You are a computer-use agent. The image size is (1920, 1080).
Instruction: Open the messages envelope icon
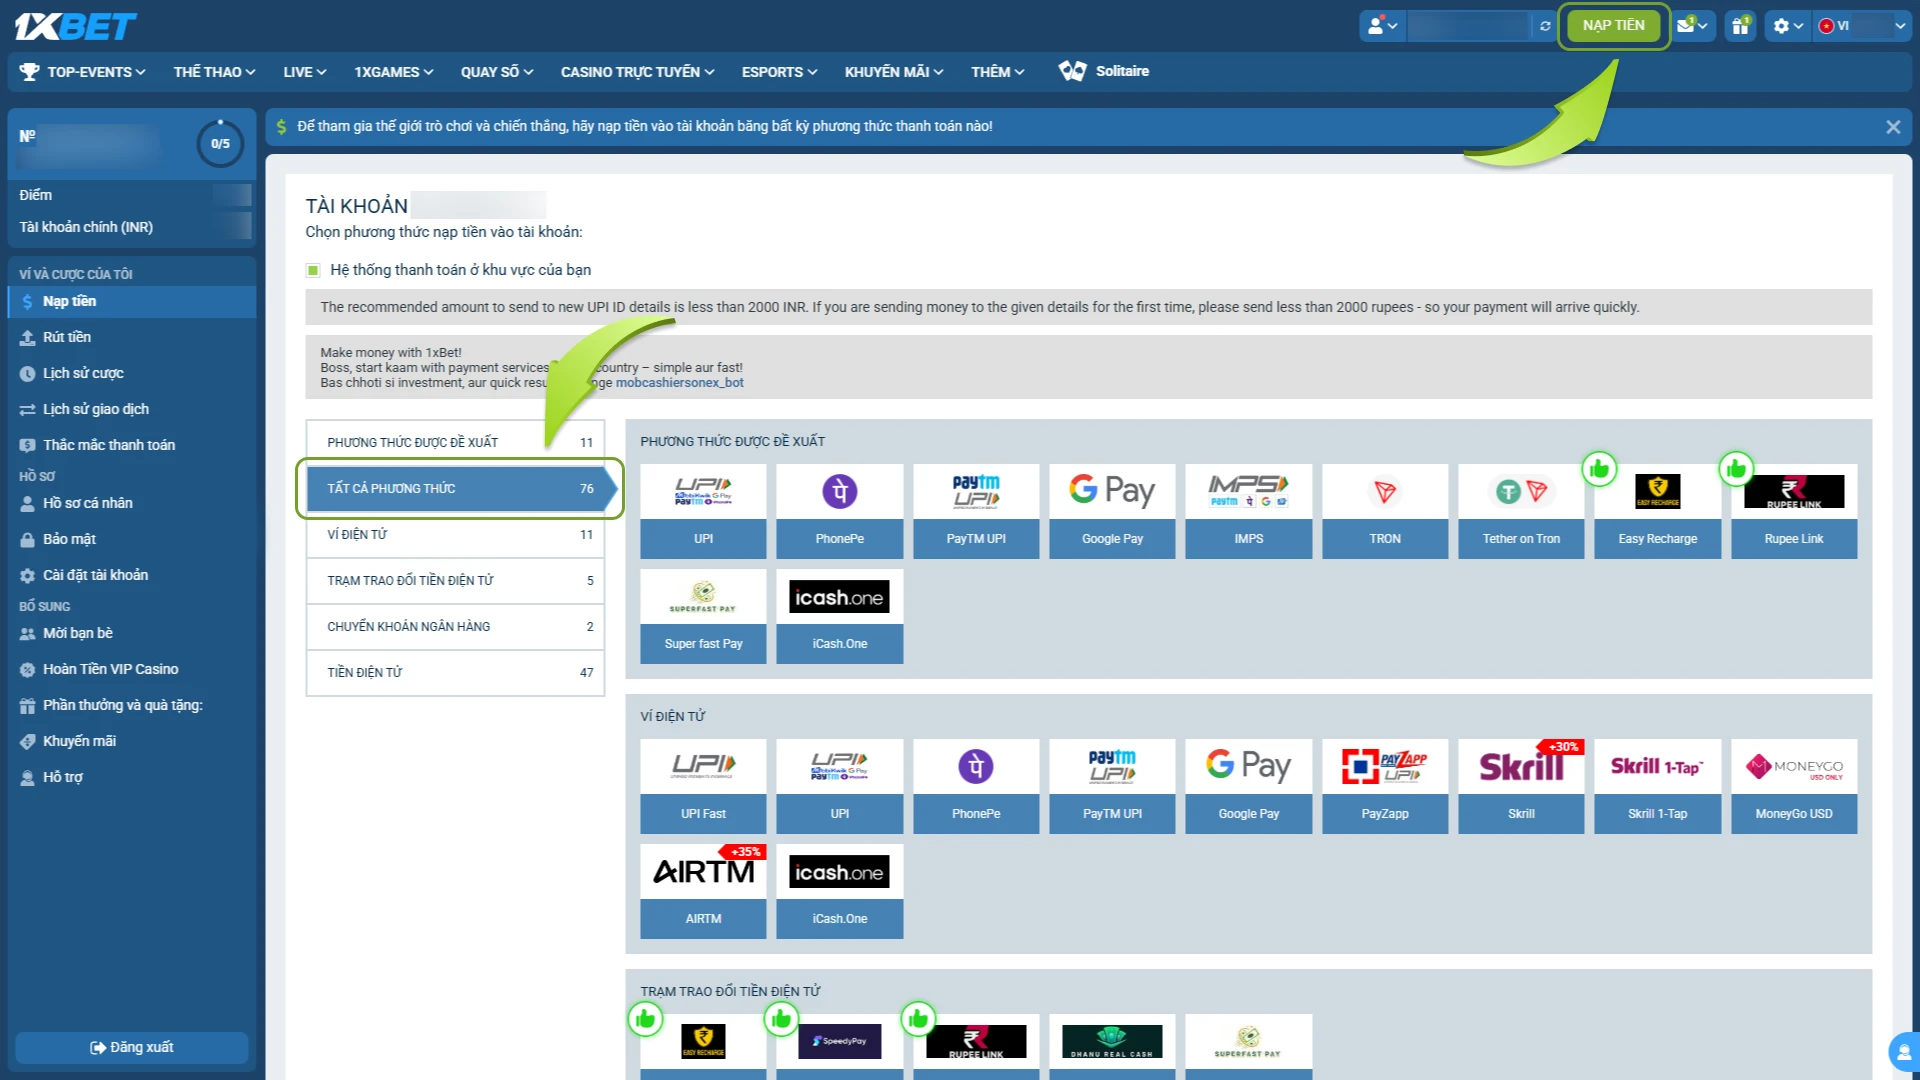pyautogui.click(x=1692, y=26)
